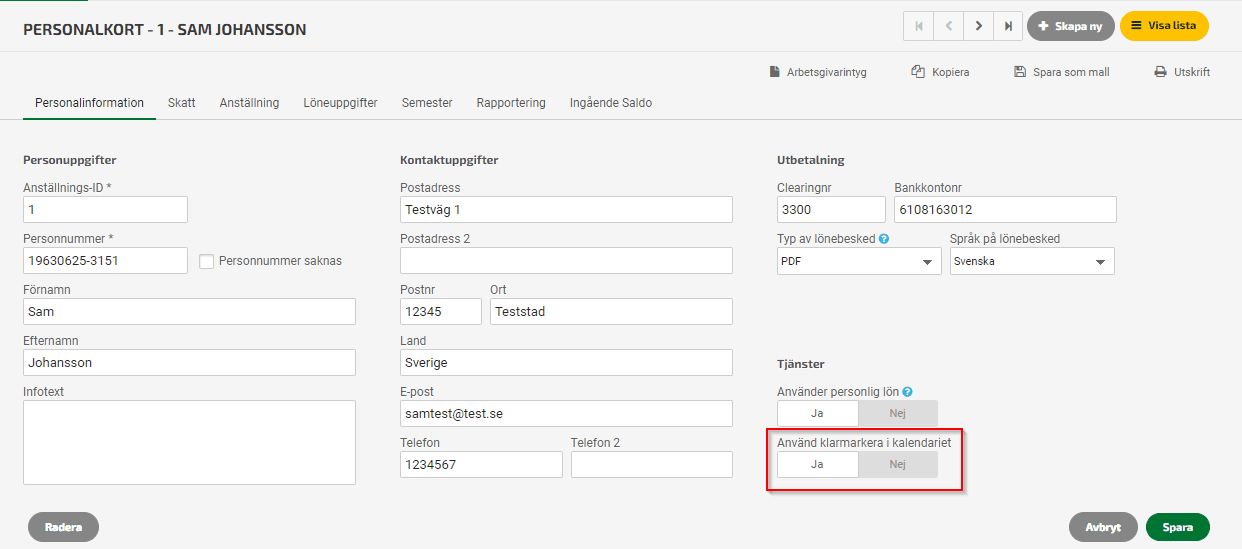The image size is (1242, 549).
Task: Open the Typ av lönebesked PDF dropdown
Action: (859, 261)
